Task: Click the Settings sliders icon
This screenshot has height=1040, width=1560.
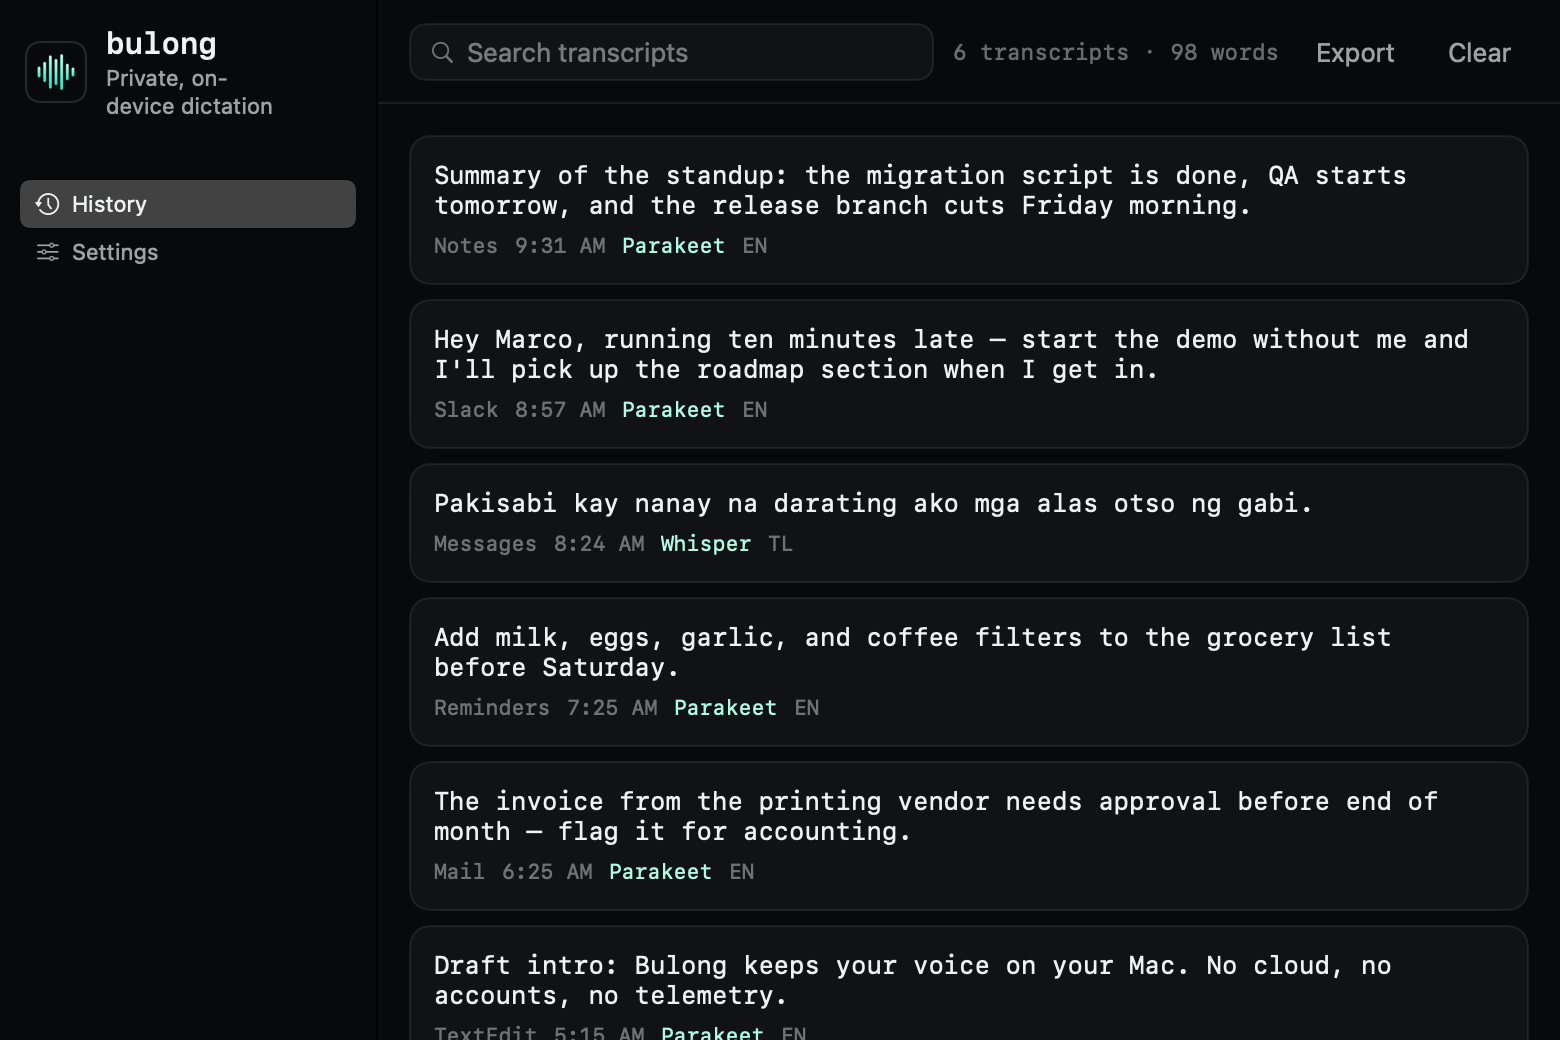Action: click(x=47, y=252)
